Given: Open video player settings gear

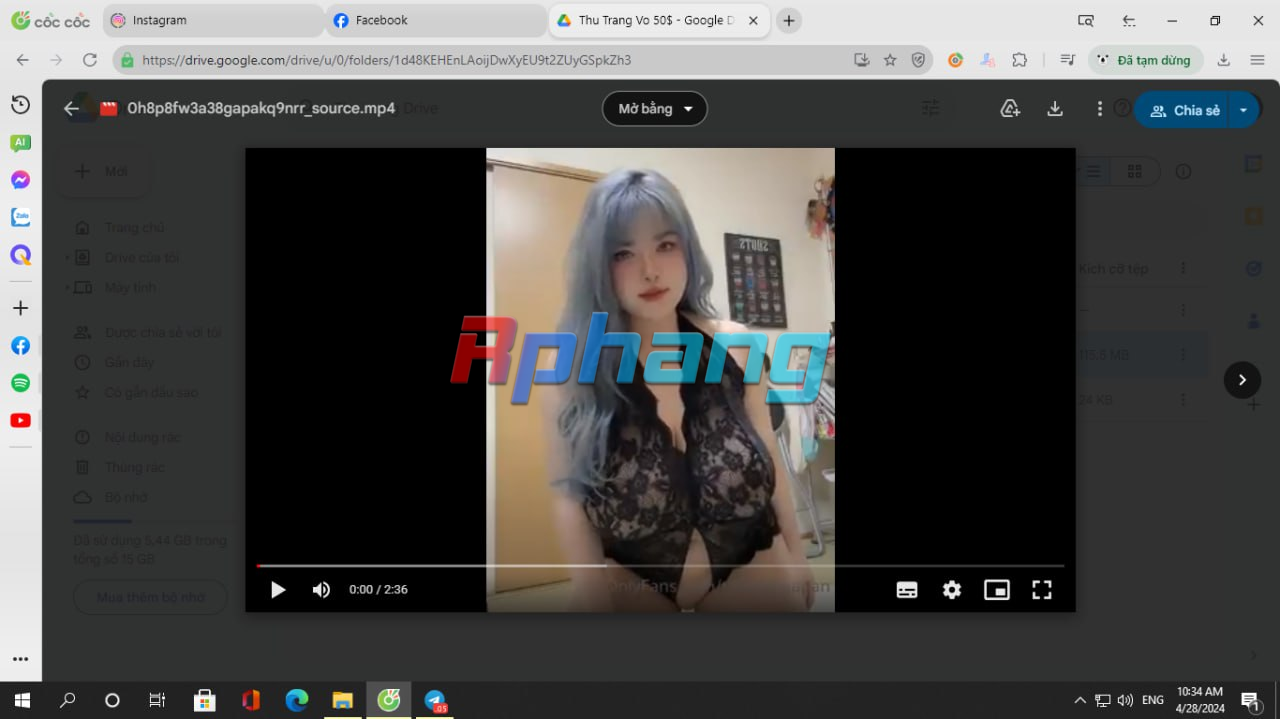Looking at the screenshot, I should pyautogui.click(x=952, y=590).
